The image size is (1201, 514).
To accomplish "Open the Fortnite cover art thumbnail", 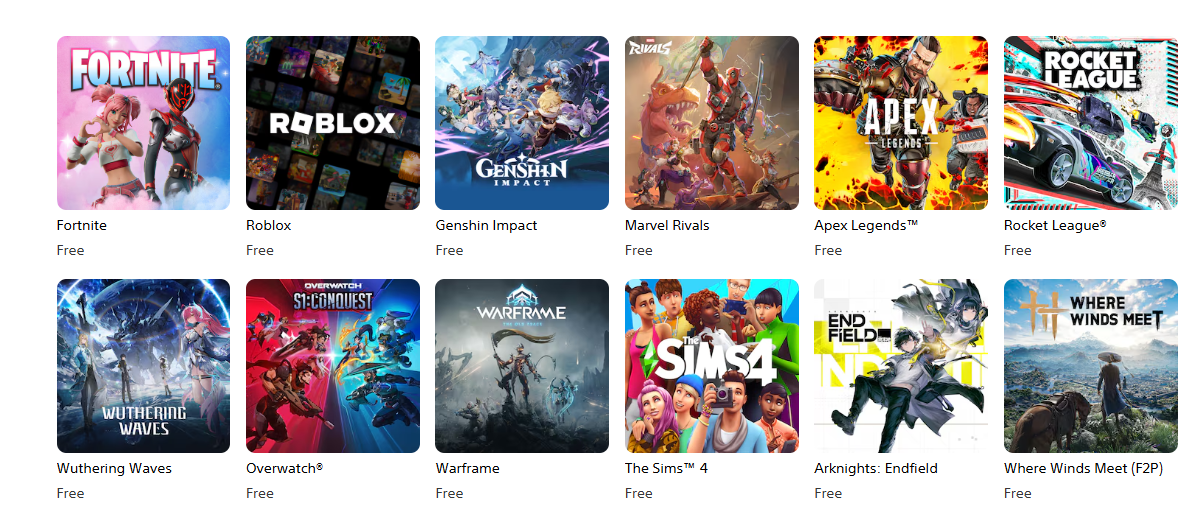I will pyautogui.click(x=143, y=123).
